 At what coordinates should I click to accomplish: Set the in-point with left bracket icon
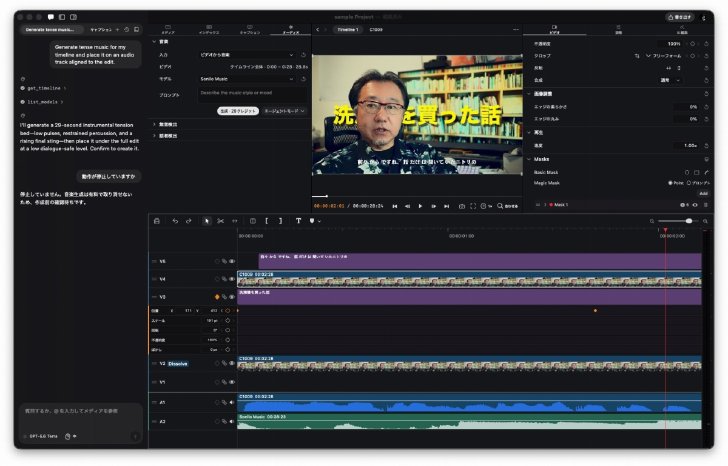point(266,221)
